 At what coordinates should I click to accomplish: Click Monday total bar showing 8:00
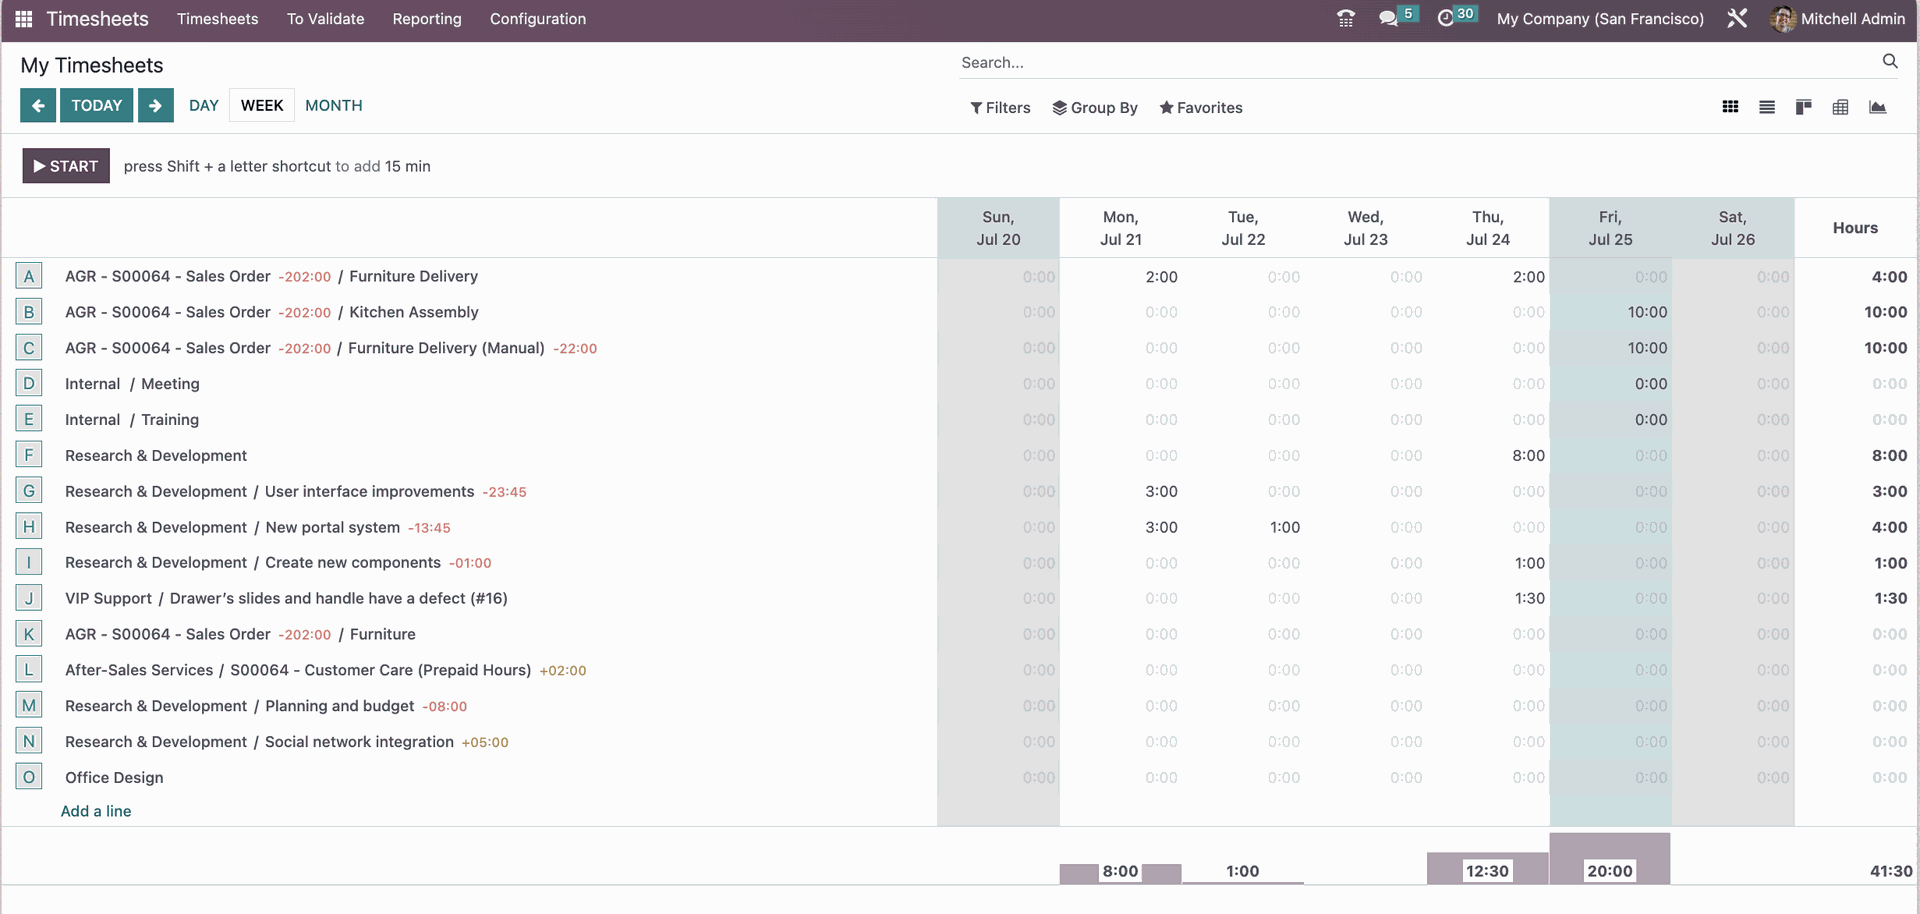click(x=1121, y=874)
